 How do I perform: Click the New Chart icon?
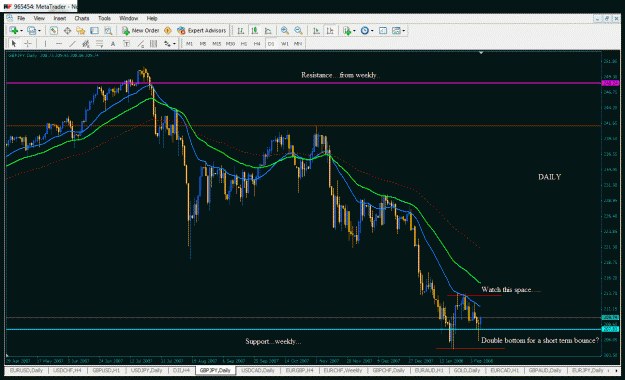[x=14, y=31]
